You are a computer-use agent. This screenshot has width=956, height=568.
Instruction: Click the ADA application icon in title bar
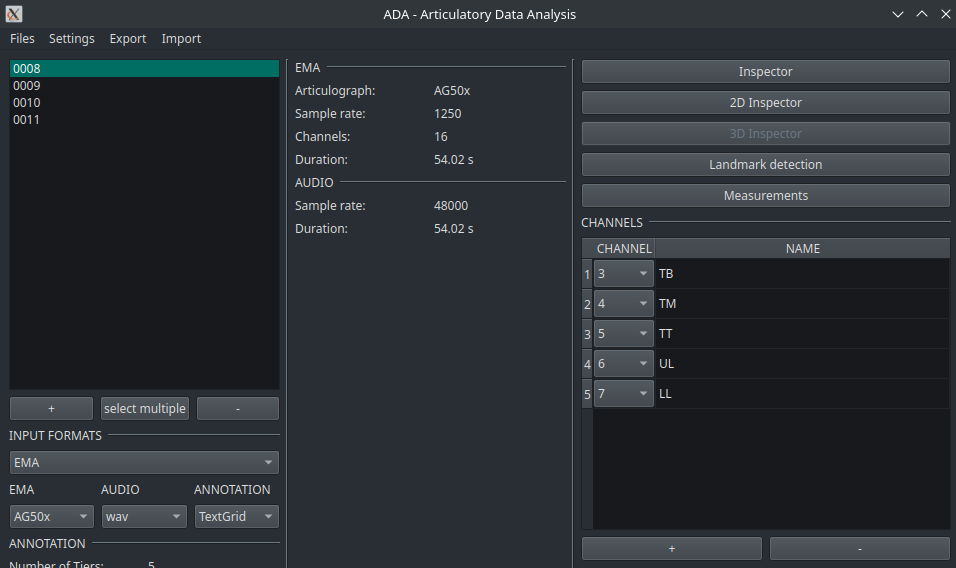(x=14, y=14)
